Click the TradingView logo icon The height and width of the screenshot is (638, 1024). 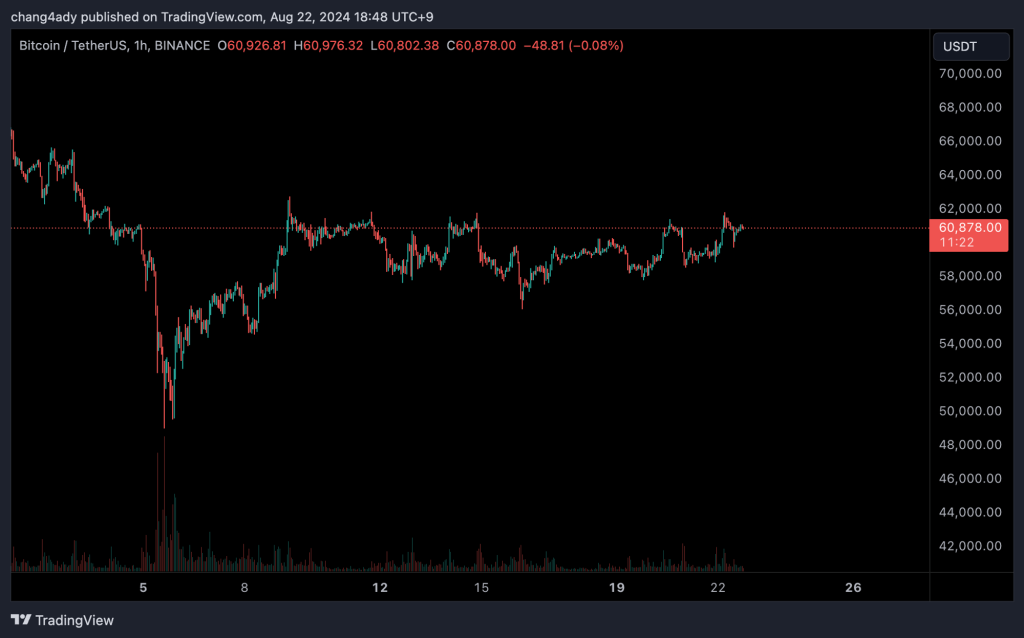pyautogui.click(x=21, y=620)
